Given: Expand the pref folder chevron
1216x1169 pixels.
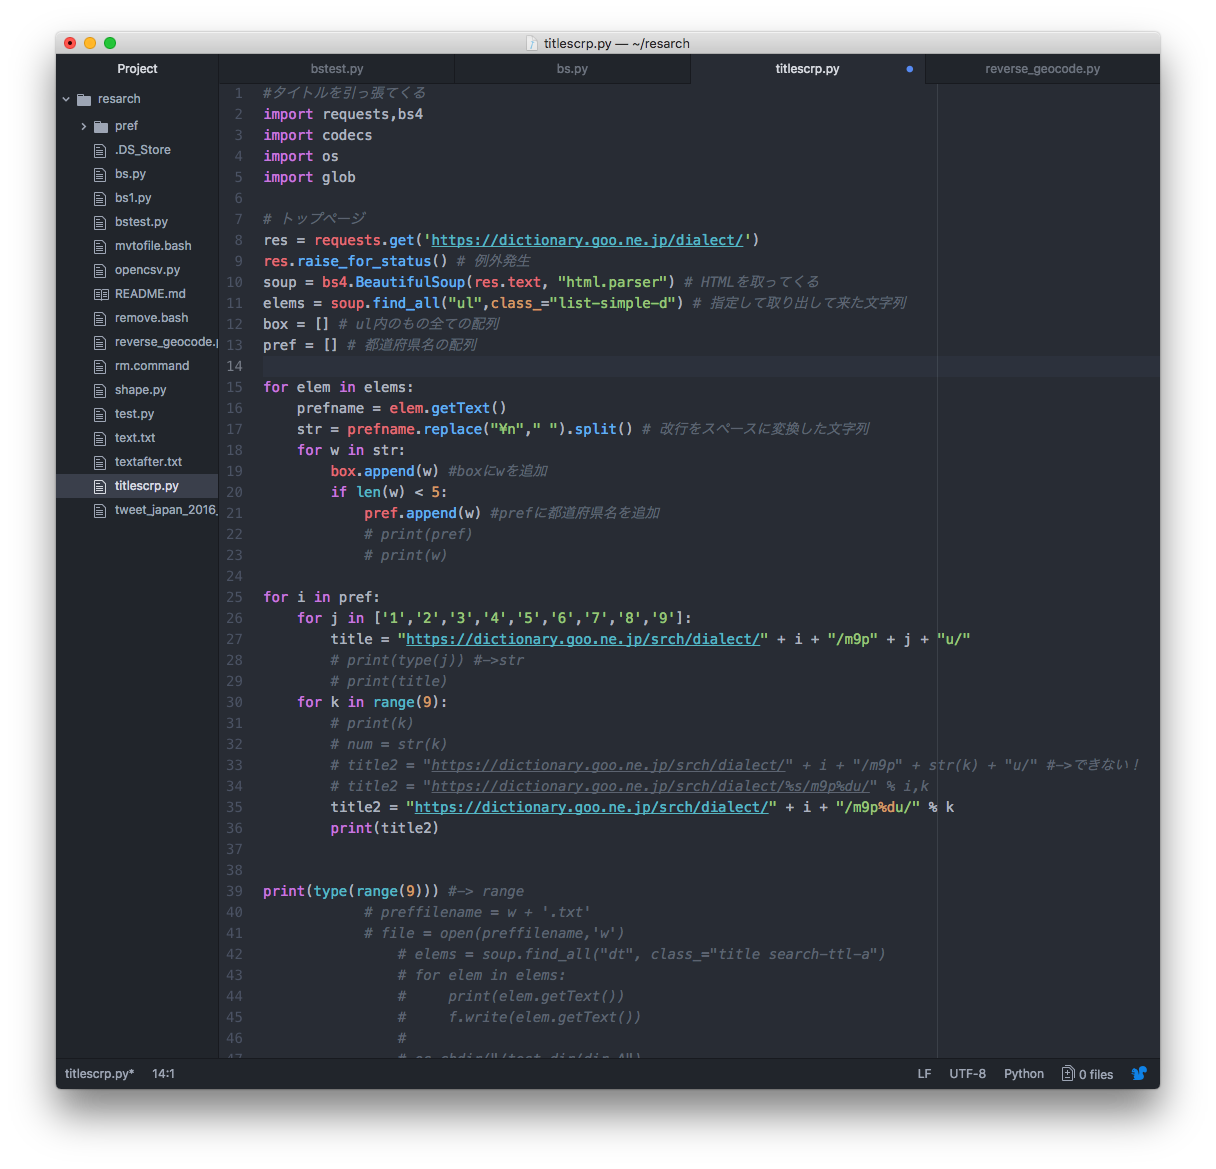Looking at the screenshot, I should [x=84, y=126].
